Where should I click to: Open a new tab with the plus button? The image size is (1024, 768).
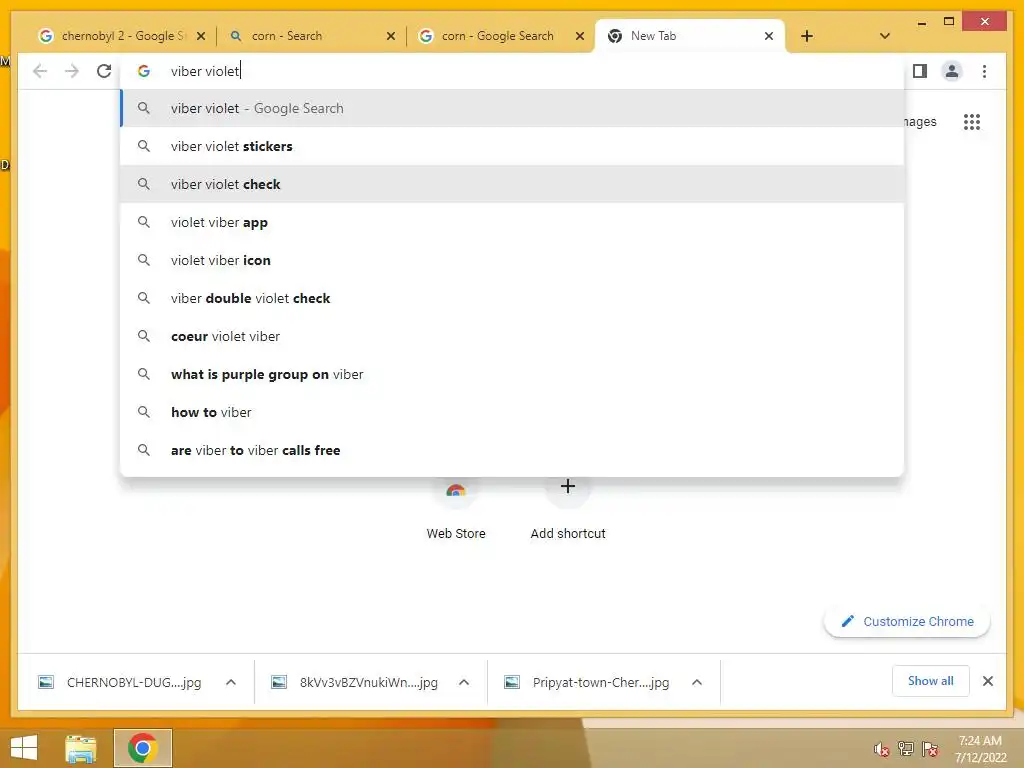807,36
